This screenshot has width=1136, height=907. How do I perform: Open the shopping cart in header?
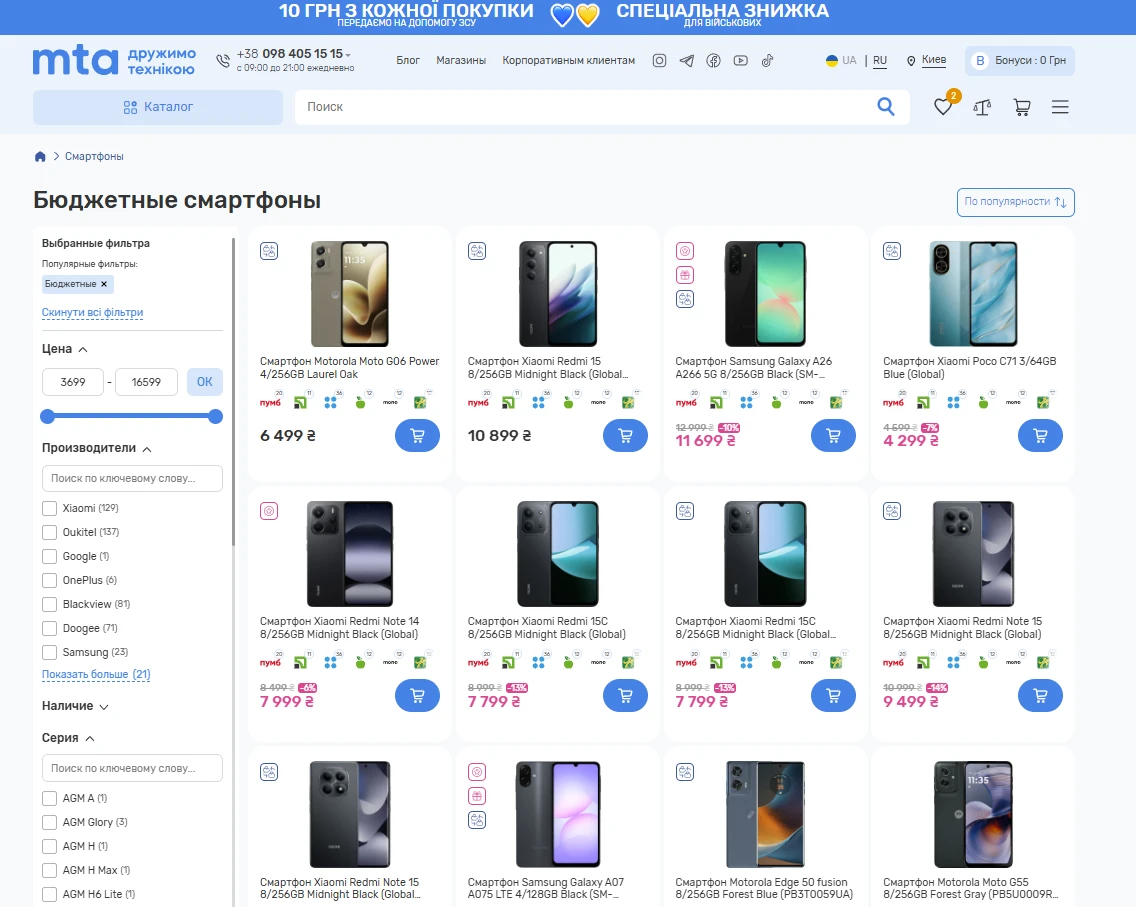point(1022,107)
